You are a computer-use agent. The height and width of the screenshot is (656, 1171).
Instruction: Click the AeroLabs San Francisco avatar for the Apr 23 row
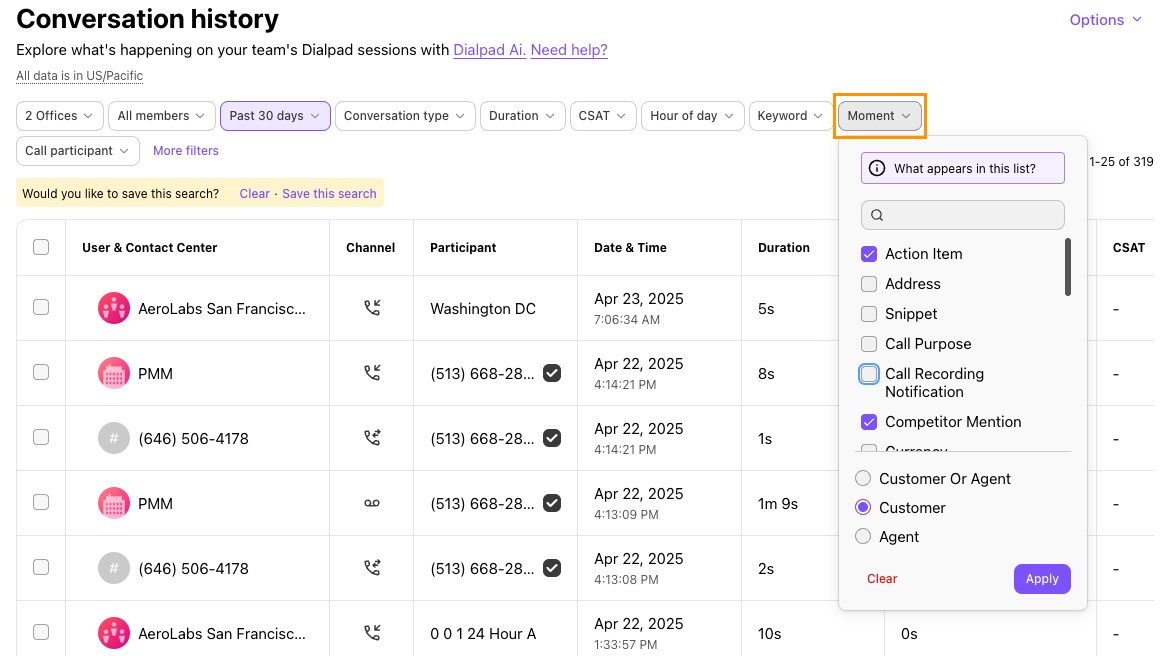coord(114,309)
